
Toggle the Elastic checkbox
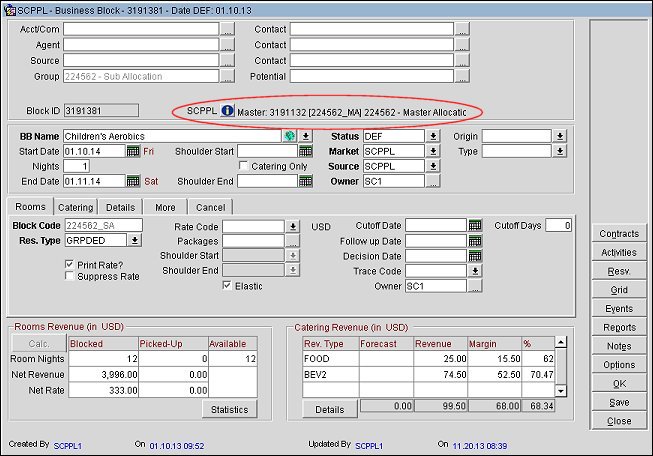[227, 286]
